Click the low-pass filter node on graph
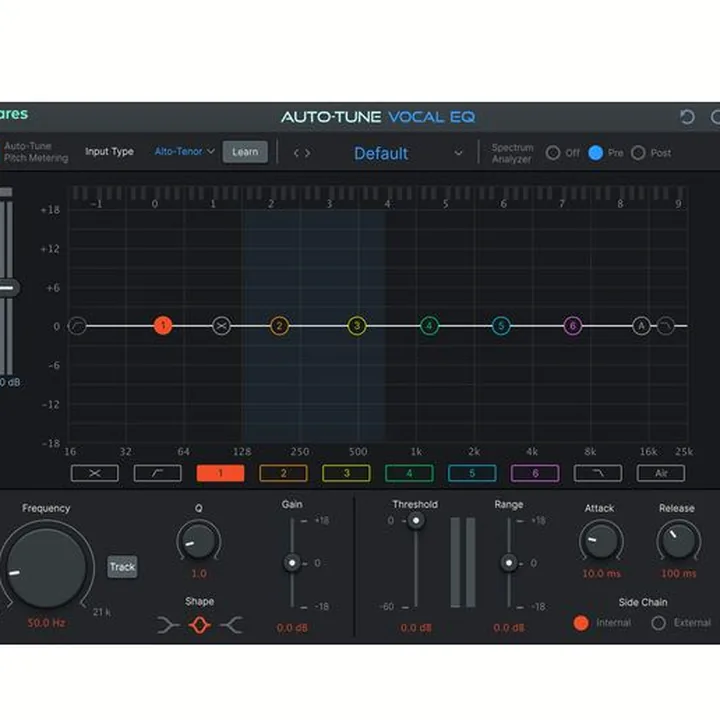This screenshot has width=720, height=720. point(666,326)
